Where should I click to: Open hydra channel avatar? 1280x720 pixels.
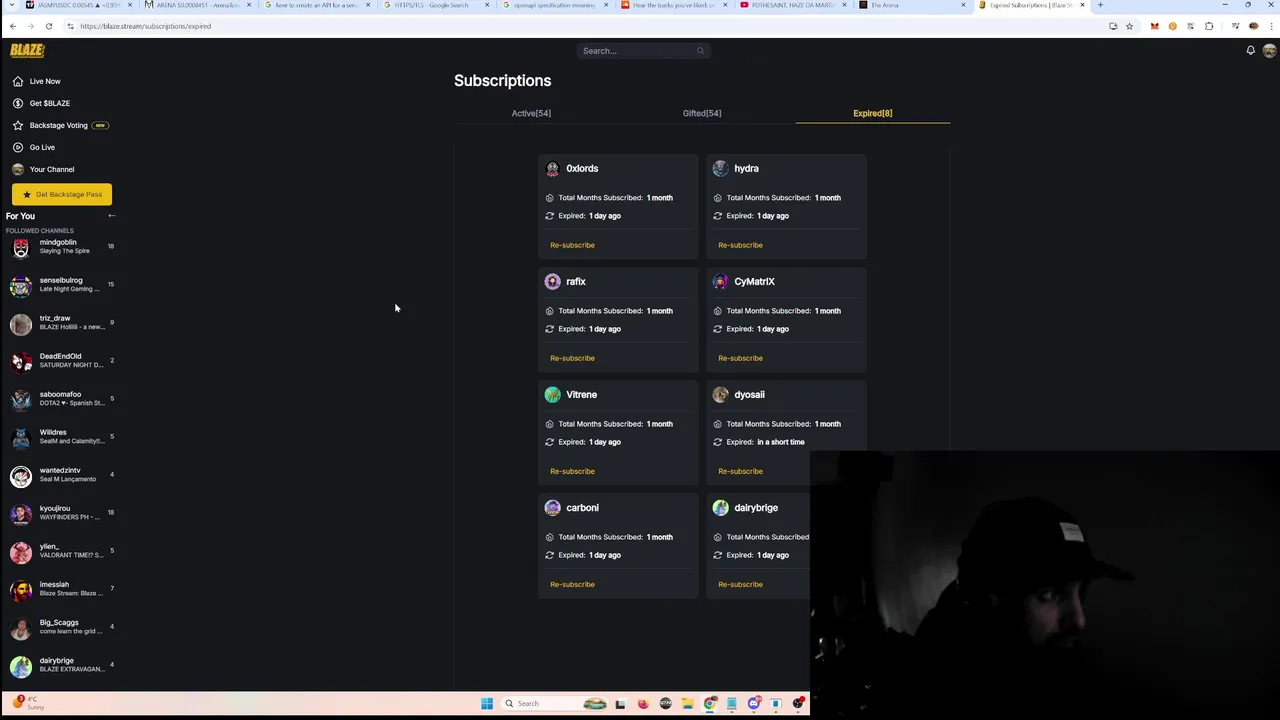pyautogui.click(x=720, y=169)
